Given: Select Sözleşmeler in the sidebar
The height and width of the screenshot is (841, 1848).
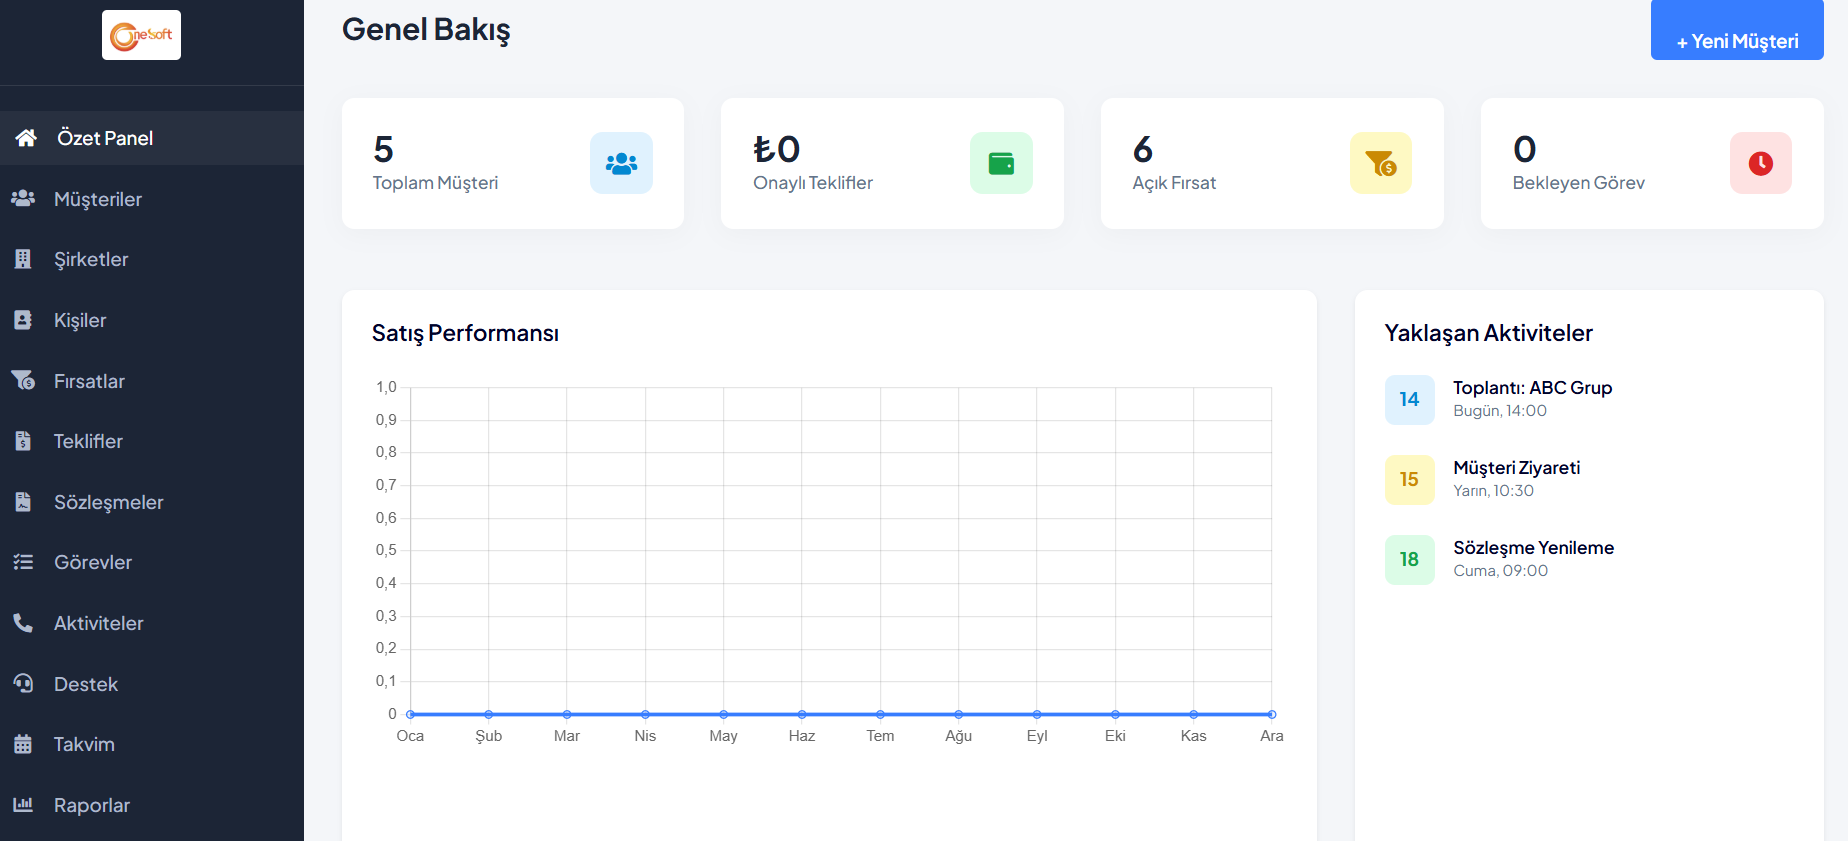Looking at the screenshot, I should tap(108, 502).
